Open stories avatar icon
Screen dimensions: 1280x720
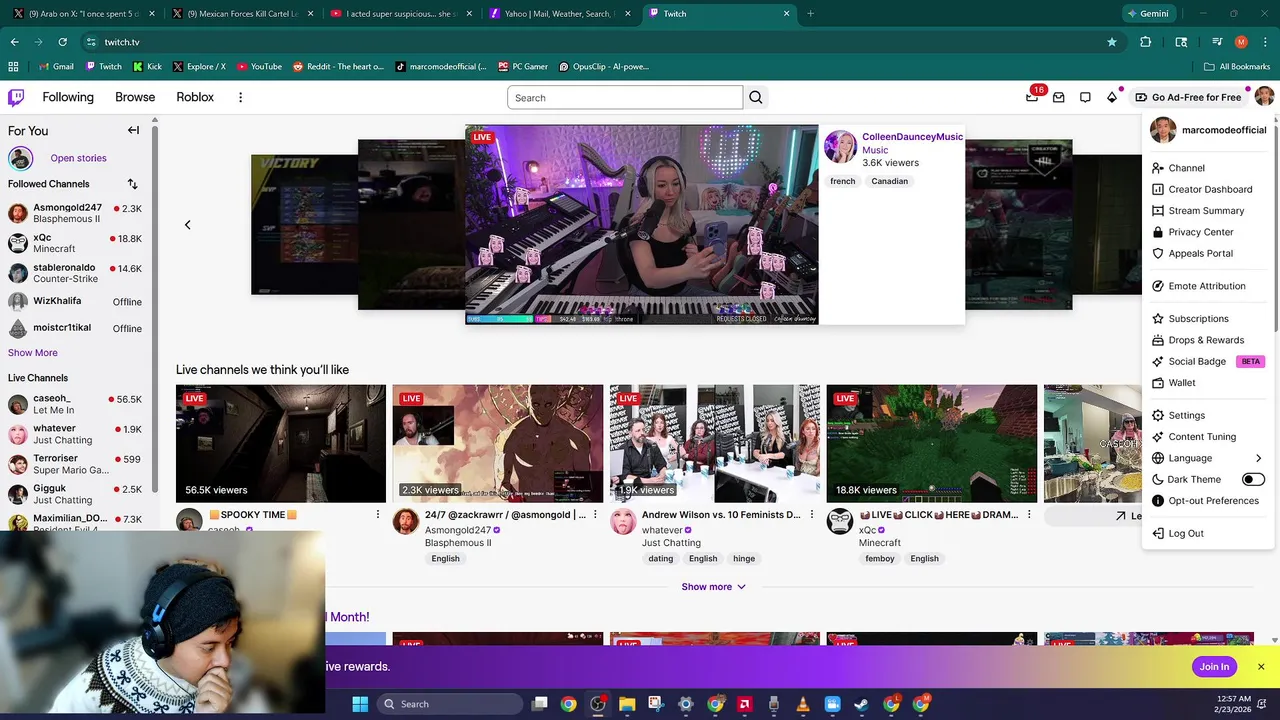21,158
